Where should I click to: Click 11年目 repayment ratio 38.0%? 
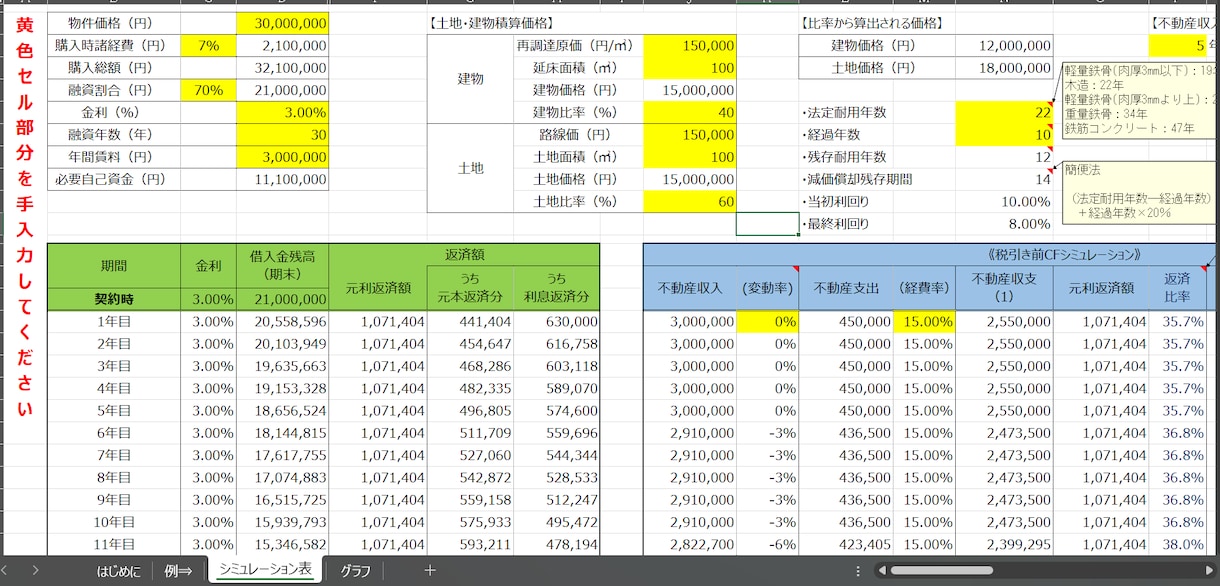(1177, 545)
